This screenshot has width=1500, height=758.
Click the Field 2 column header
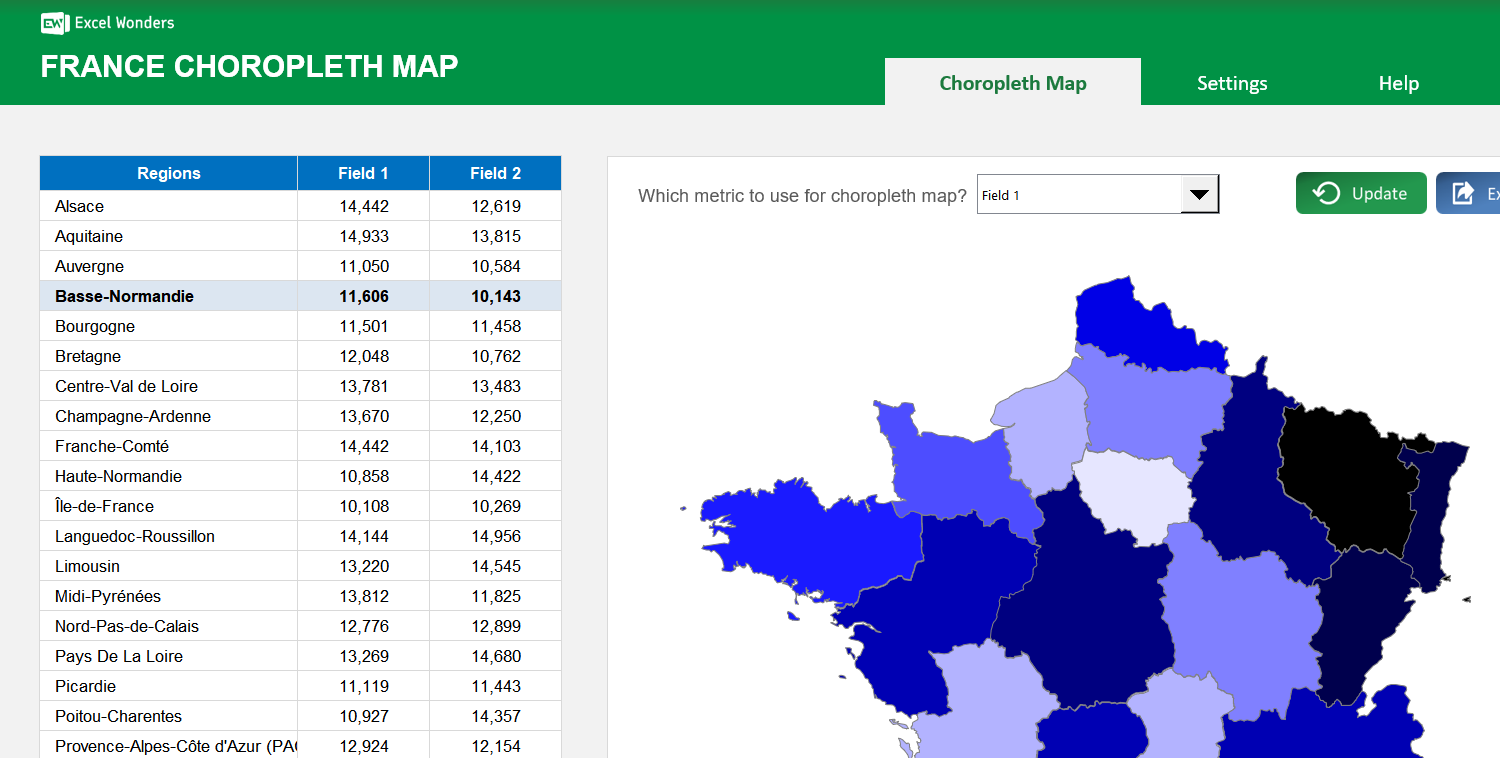[x=495, y=173]
